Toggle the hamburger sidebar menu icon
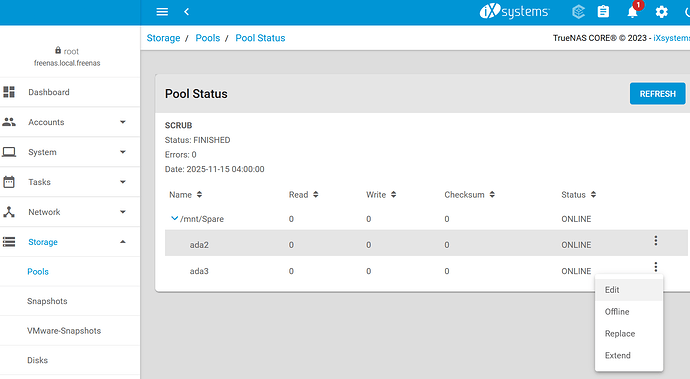 [162, 12]
